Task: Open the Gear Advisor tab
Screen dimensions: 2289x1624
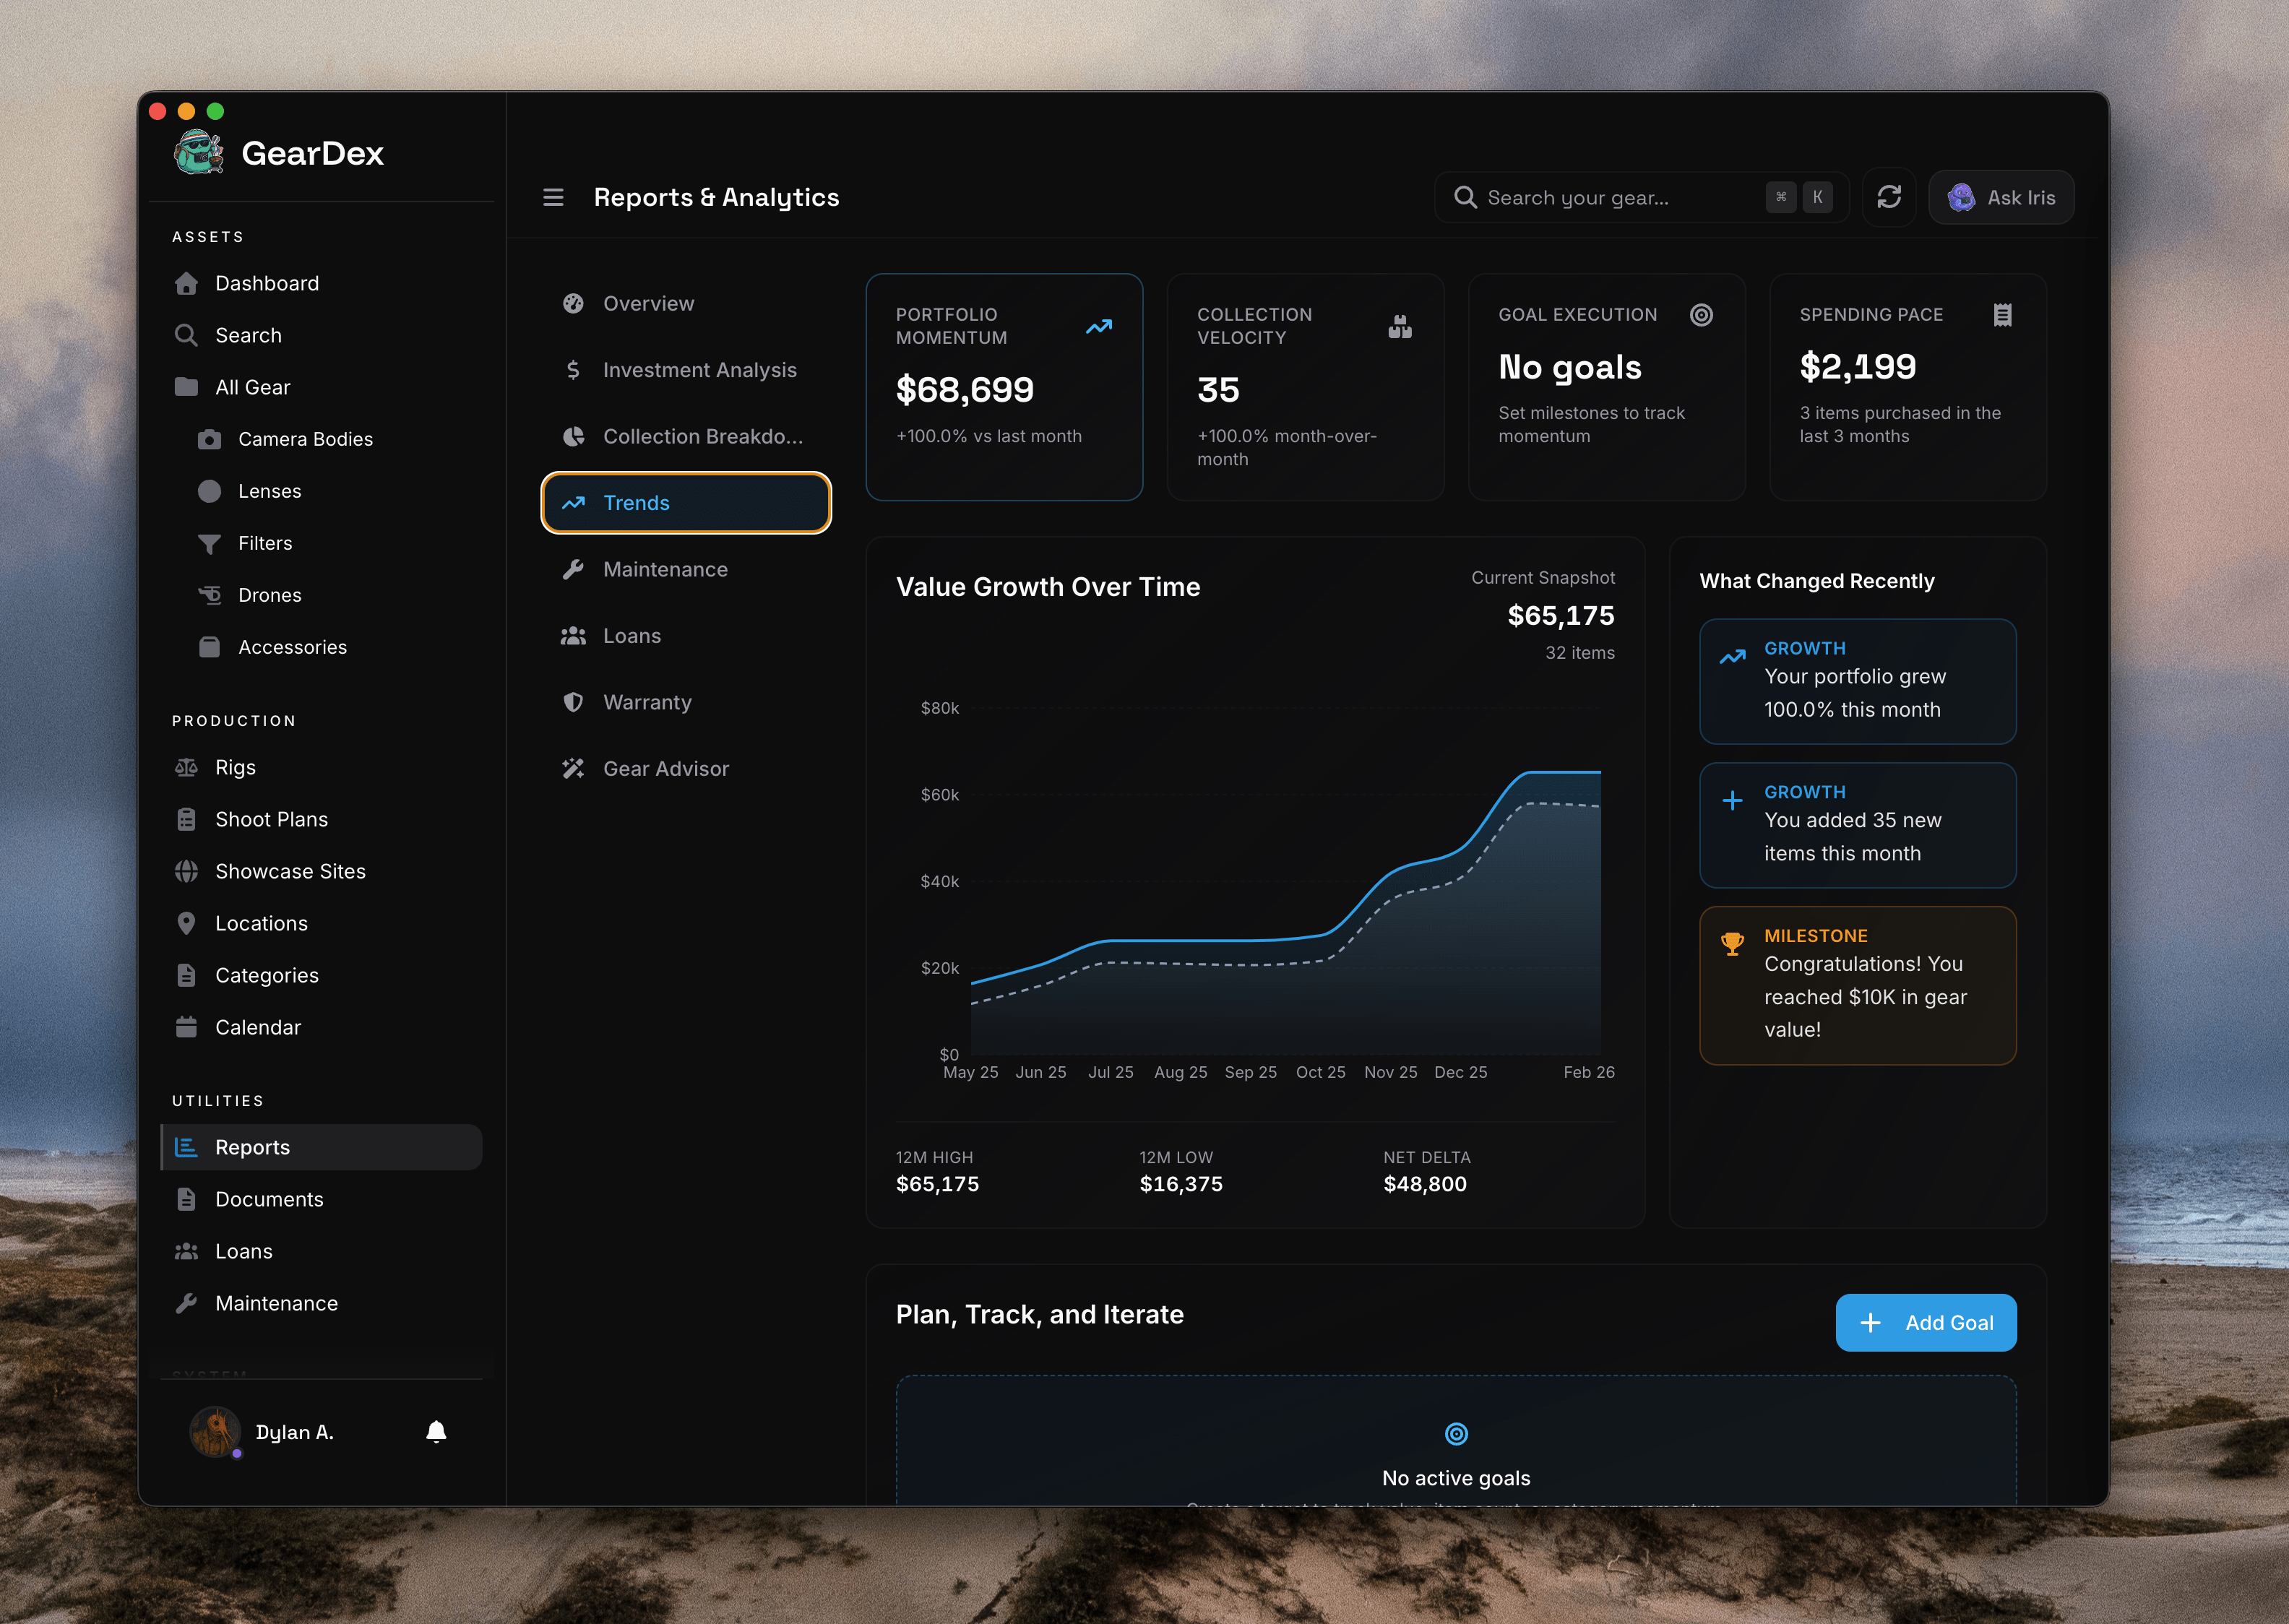Action: [686, 769]
